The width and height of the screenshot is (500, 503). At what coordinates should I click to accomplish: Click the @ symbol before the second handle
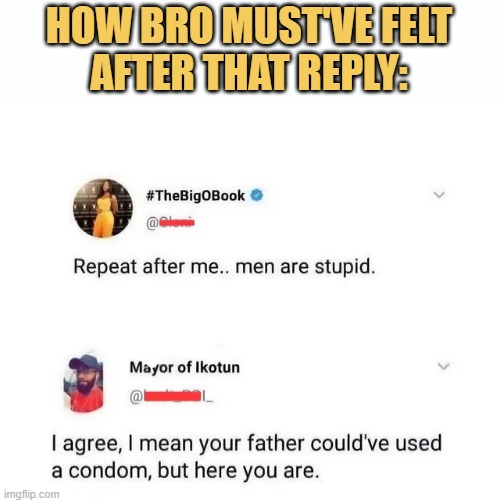(x=136, y=397)
